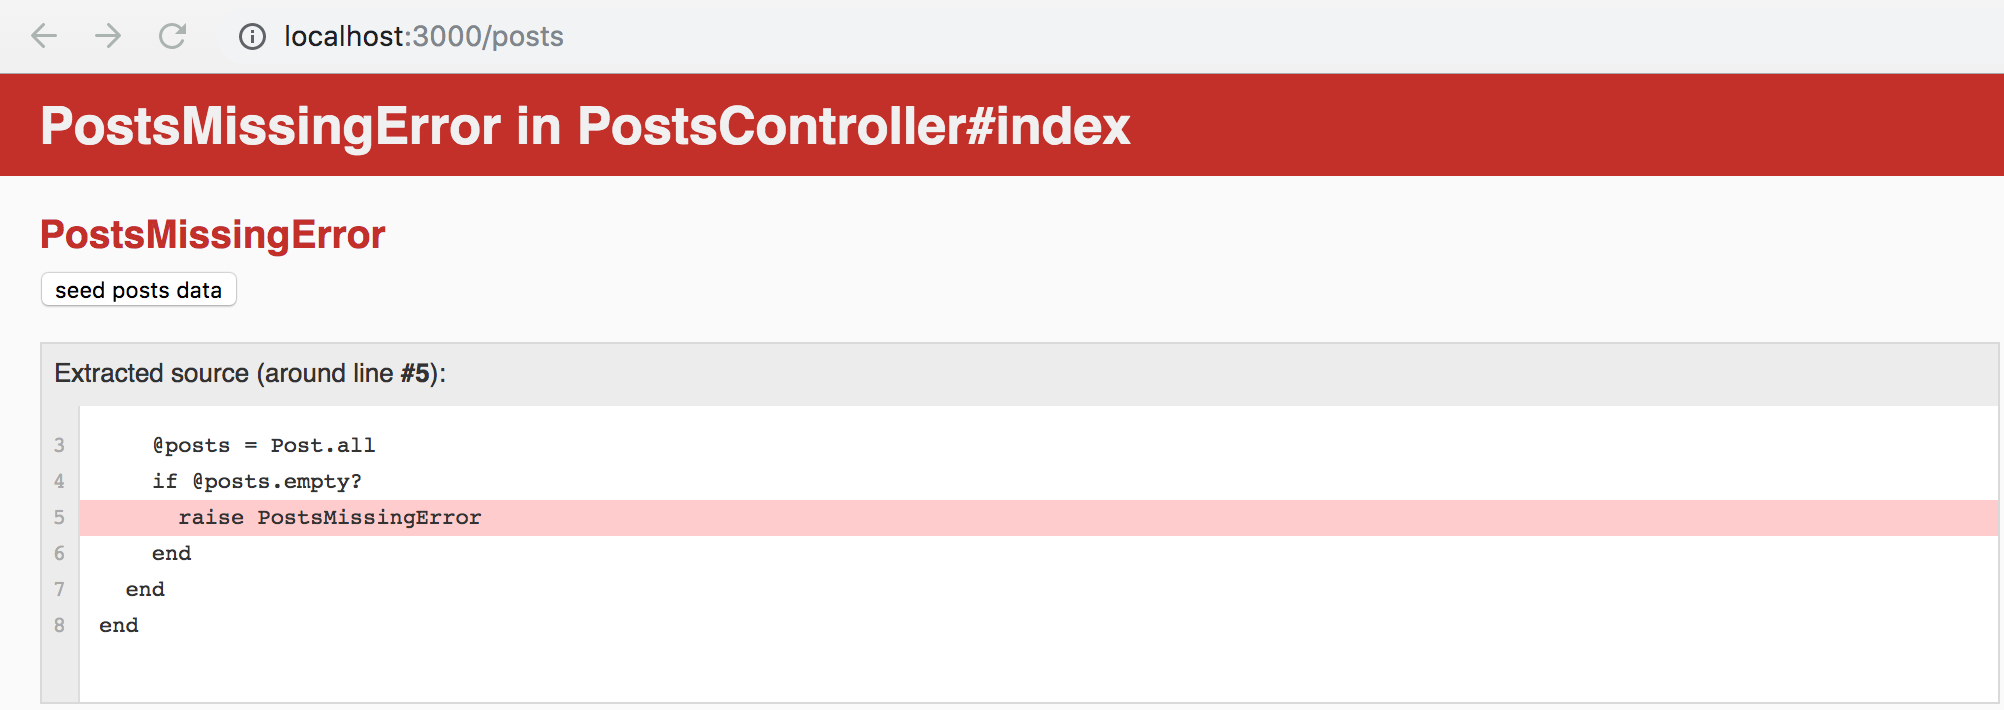The image size is (2004, 710).
Task: Click the red error banner title
Action: click(x=584, y=124)
